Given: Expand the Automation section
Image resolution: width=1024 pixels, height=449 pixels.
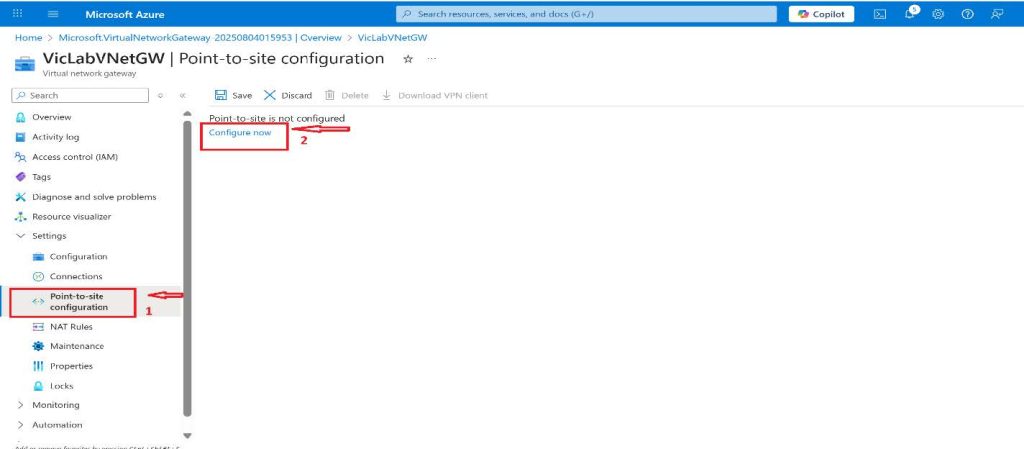Looking at the screenshot, I should pyautogui.click(x=21, y=425).
